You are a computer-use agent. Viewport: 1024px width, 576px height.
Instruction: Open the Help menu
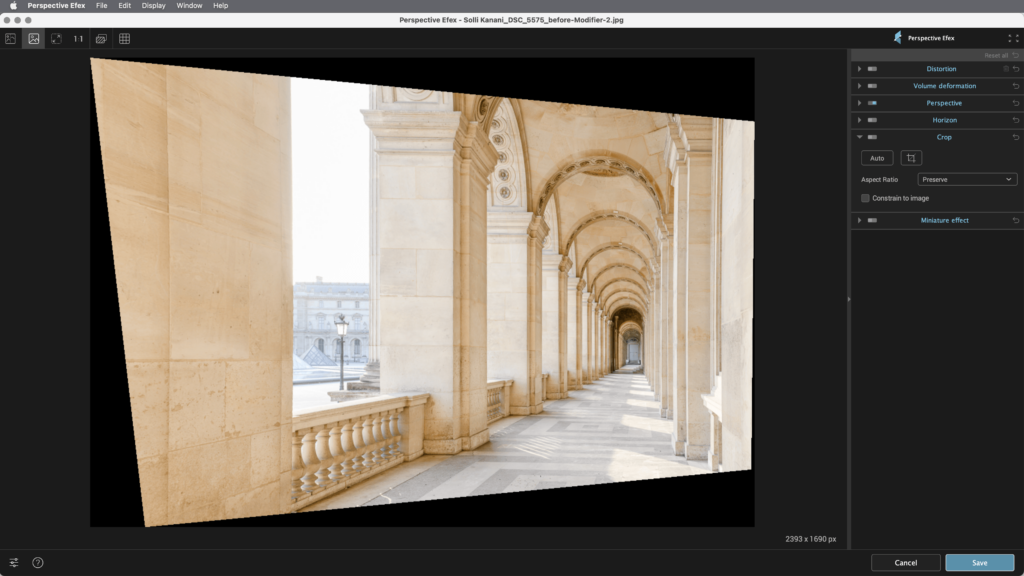pyautogui.click(x=221, y=5)
